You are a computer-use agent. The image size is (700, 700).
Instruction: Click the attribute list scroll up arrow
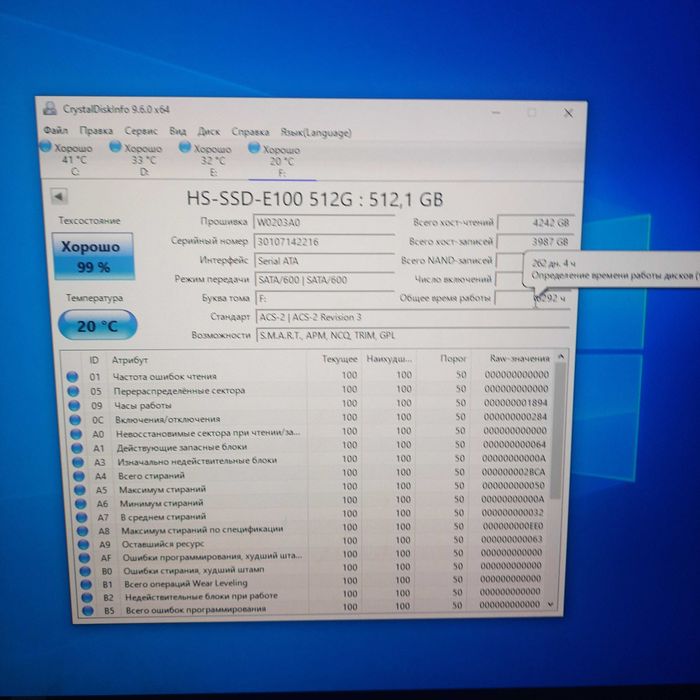click(561, 357)
